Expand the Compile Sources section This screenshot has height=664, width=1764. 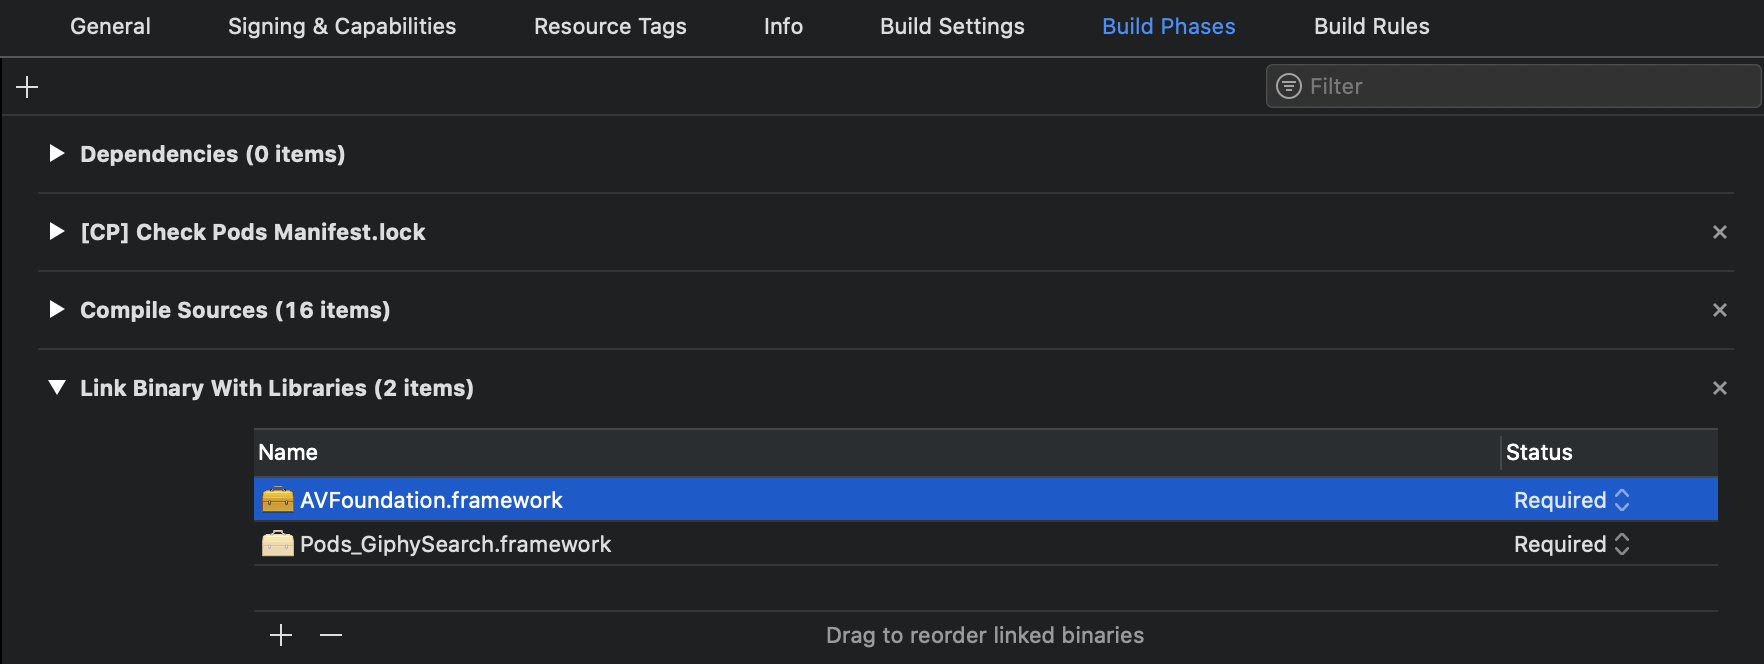point(57,309)
